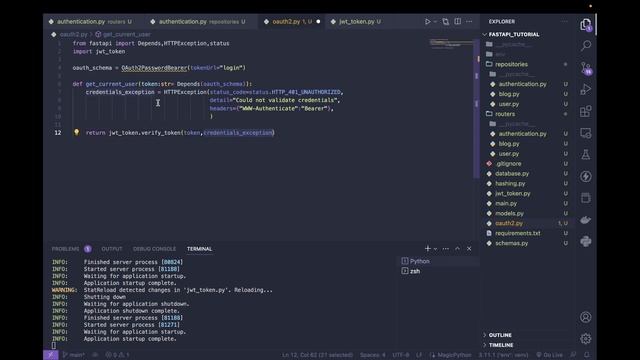Close the terminal panel
640x360 pixels.
tap(469, 249)
